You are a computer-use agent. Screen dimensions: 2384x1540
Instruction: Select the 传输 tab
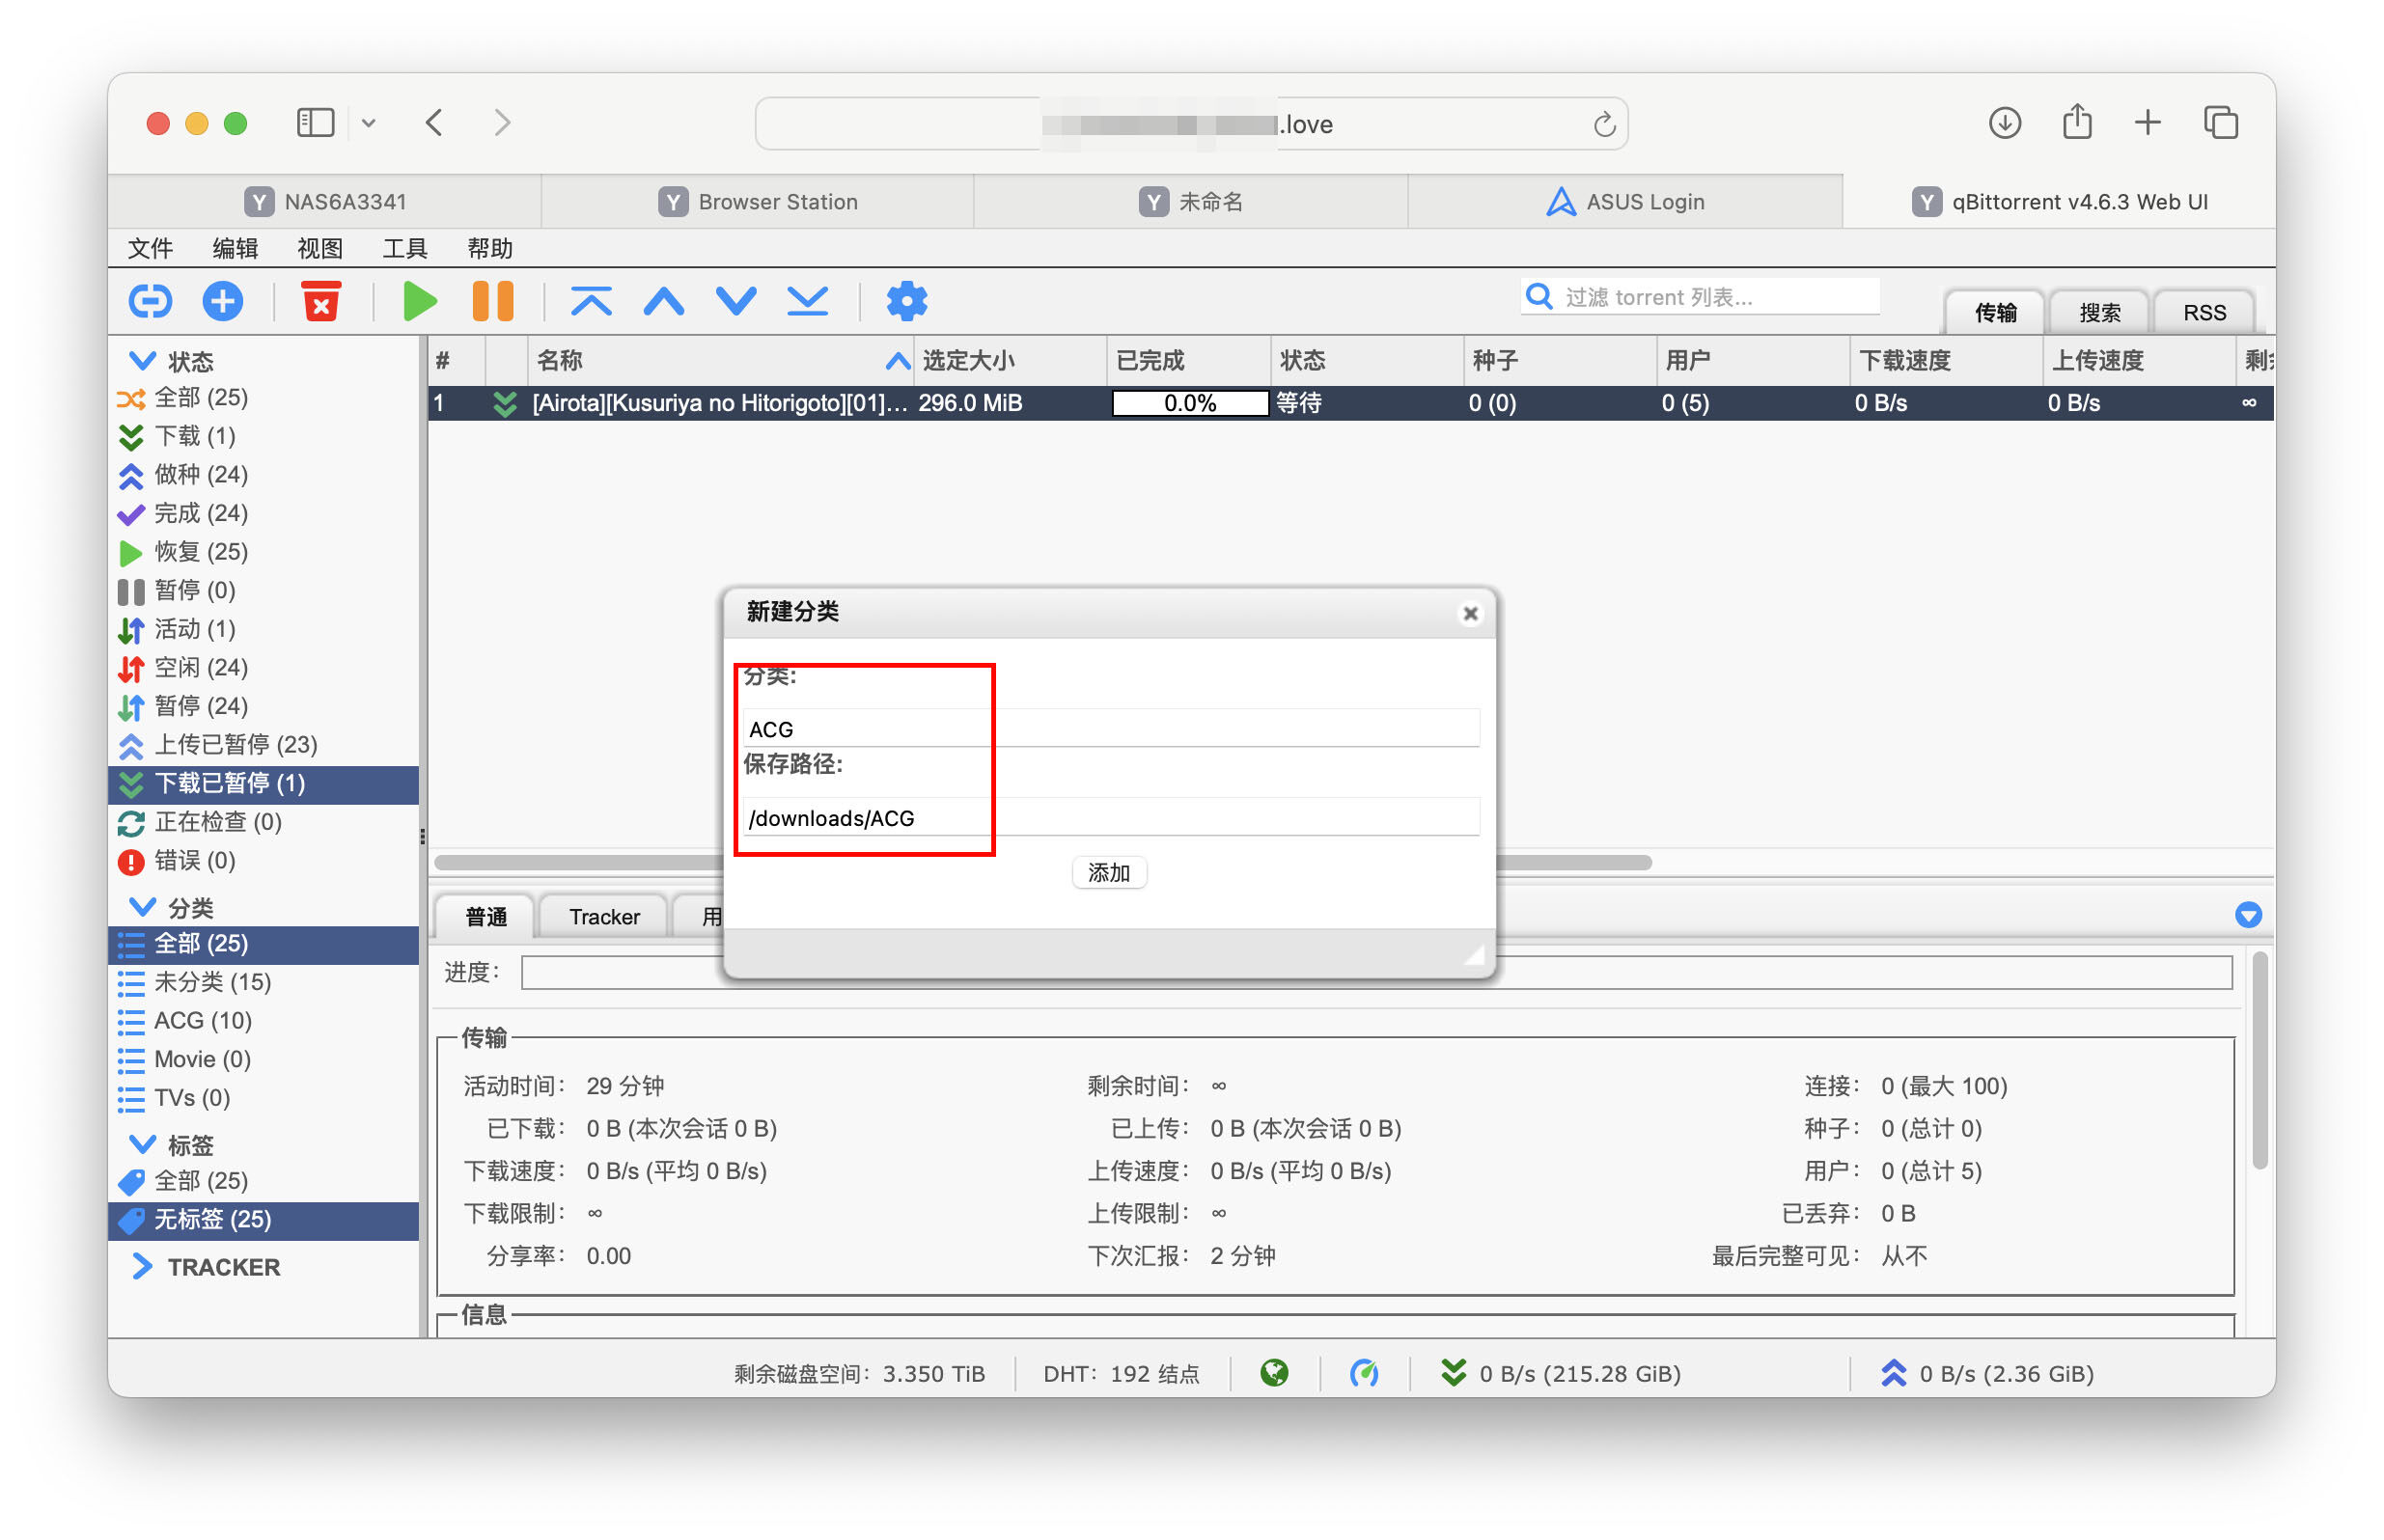pyautogui.click(x=1995, y=312)
